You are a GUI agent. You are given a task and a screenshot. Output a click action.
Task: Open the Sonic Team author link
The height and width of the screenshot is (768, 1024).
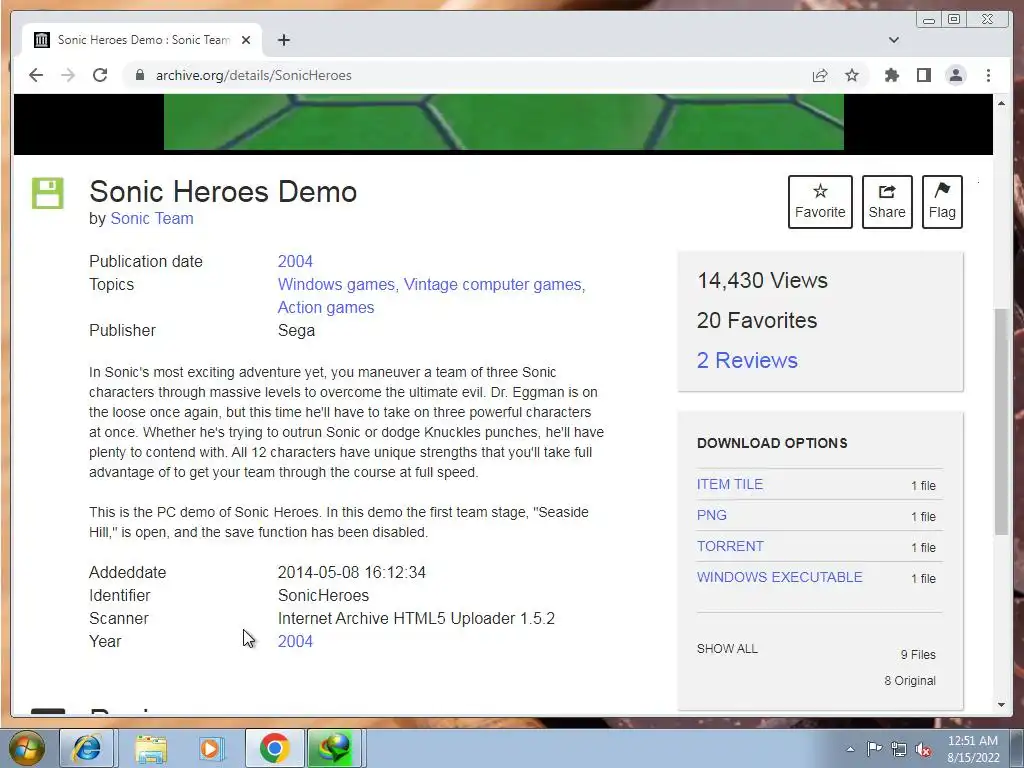pyautogui.click(x=152, y=219)
